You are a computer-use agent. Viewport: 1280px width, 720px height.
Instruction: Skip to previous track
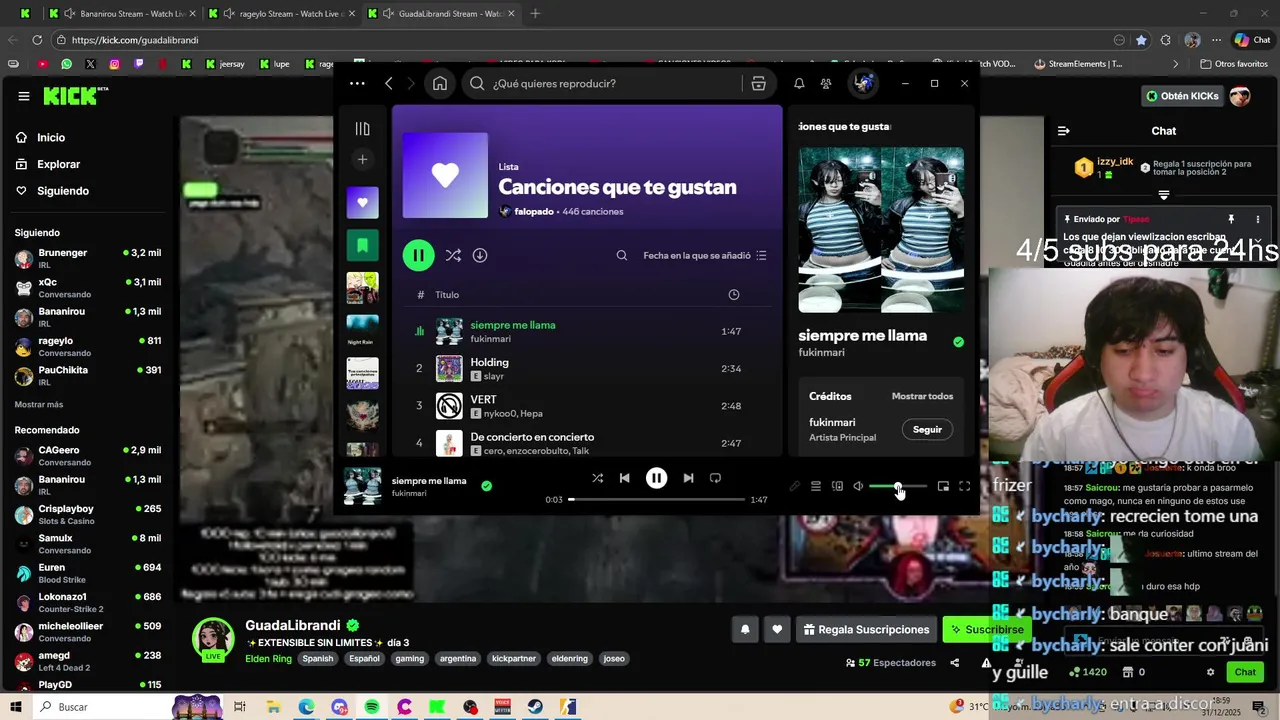pyautogui.click(x=624, y=478)
